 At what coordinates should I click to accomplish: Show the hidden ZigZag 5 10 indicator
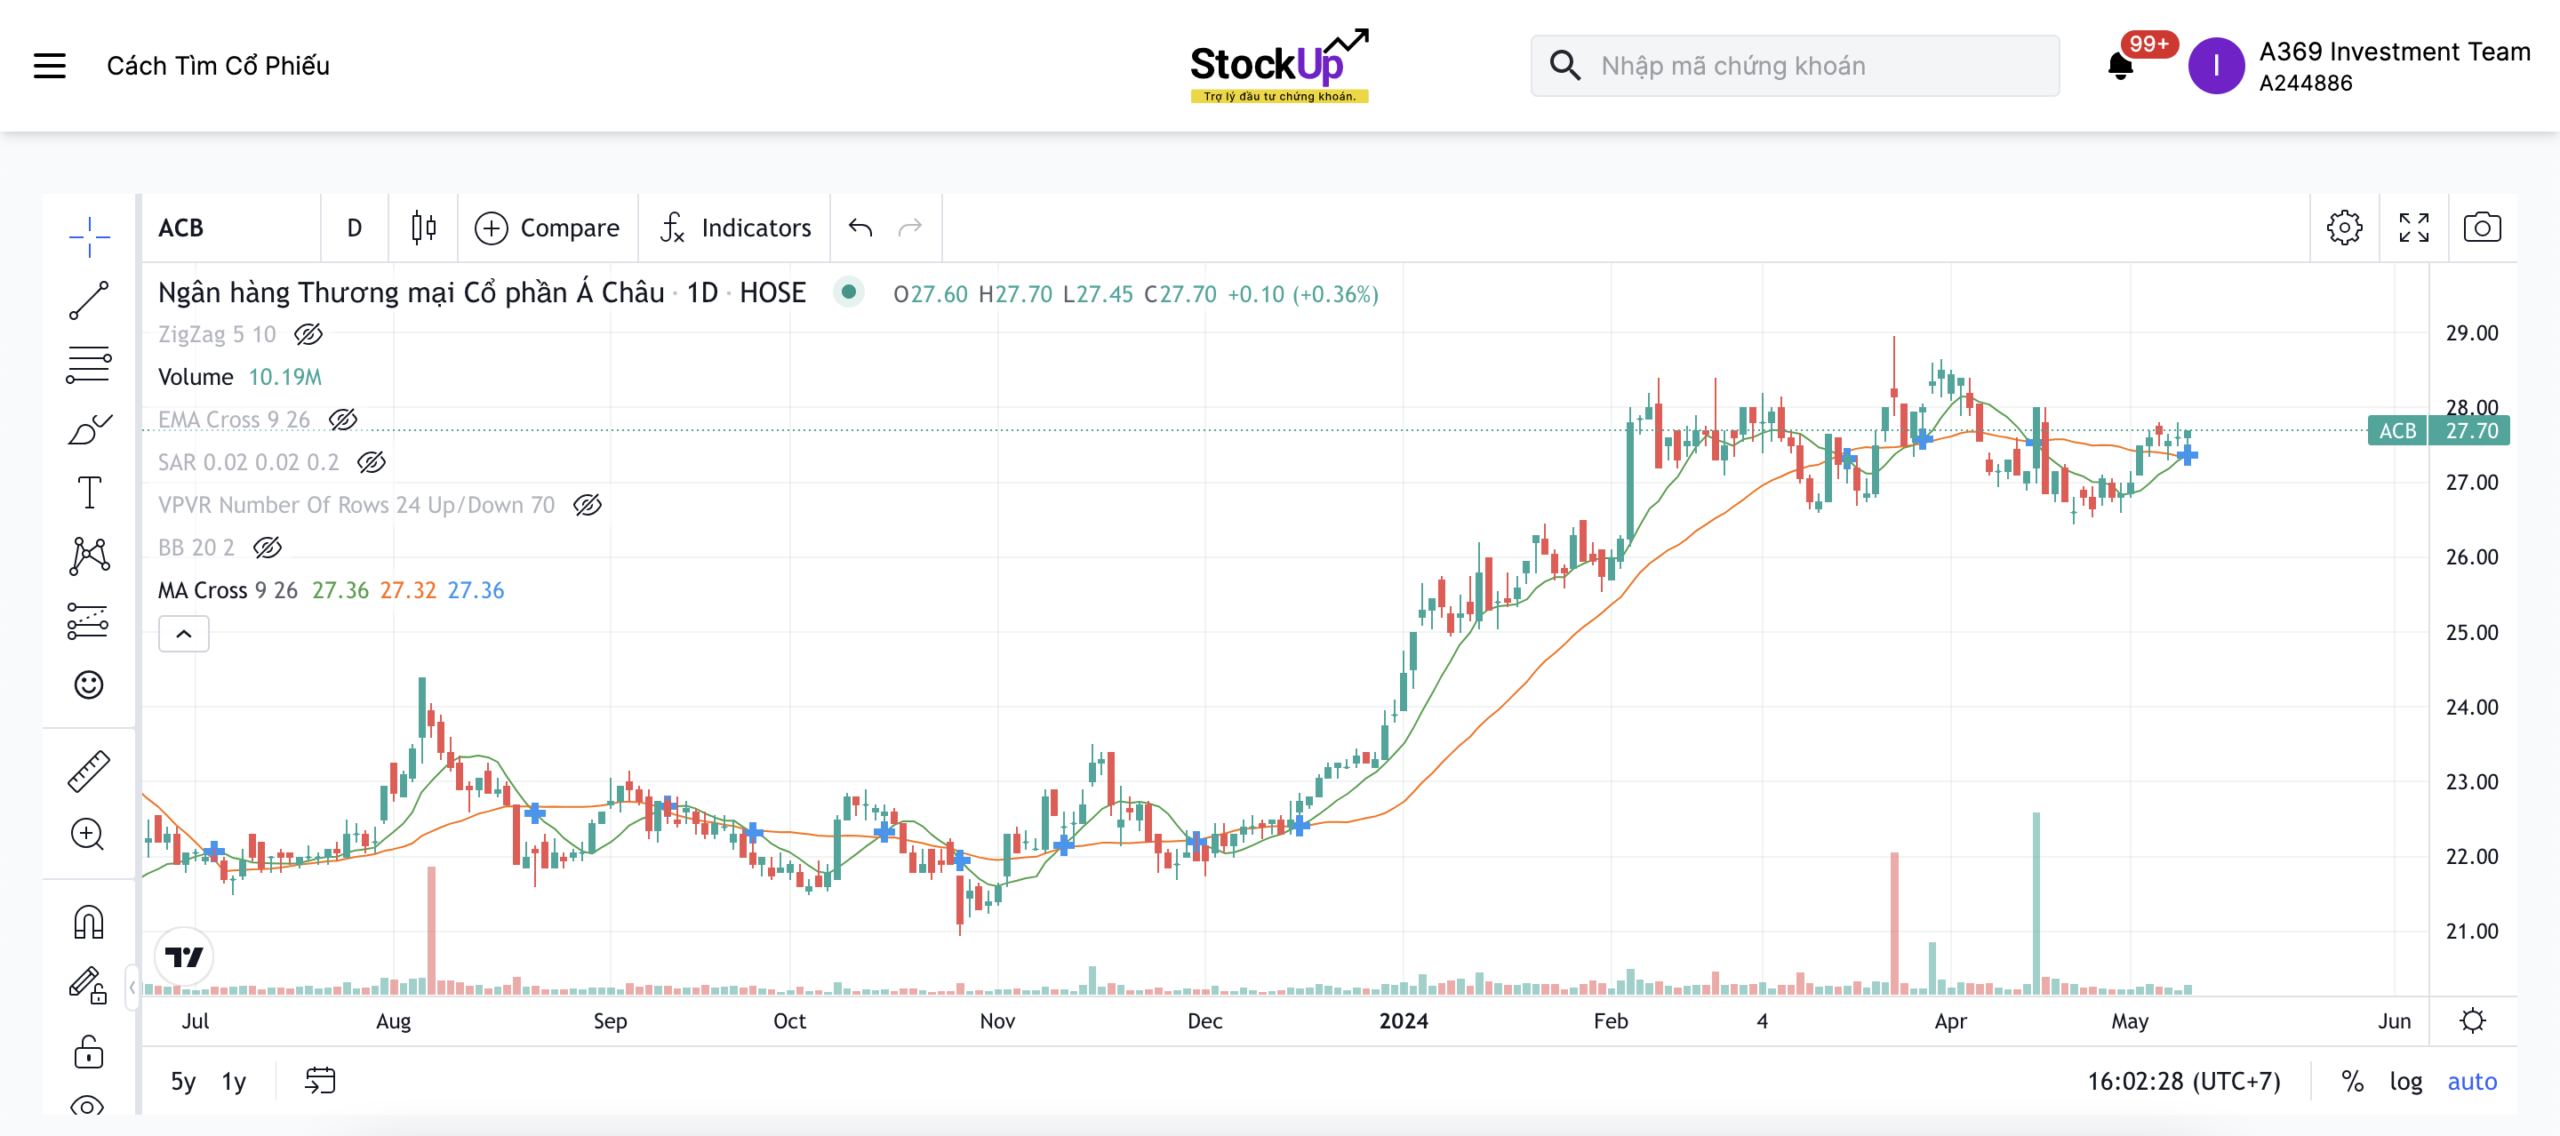tap(308, 334)
